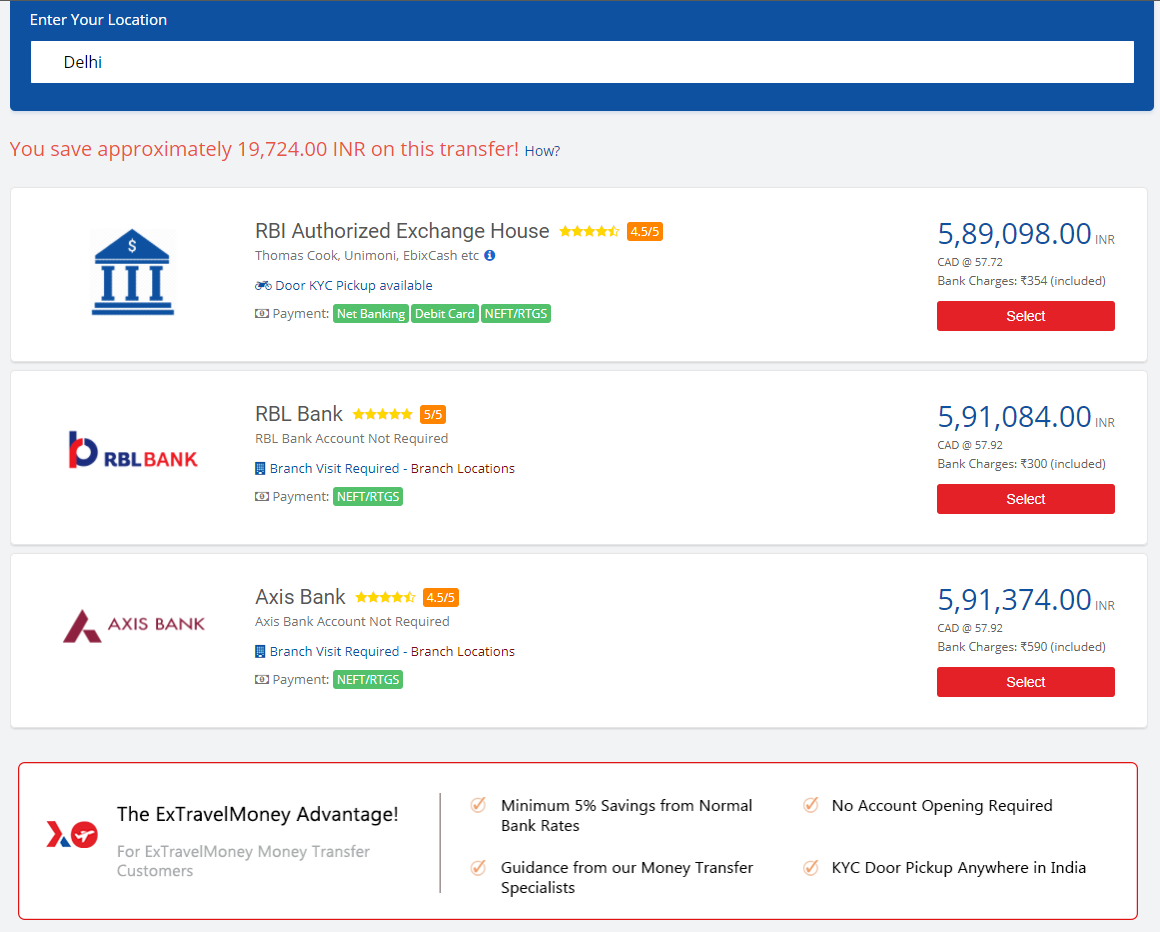Click RBL Bank Account Not Required text
The image size is (1160, 932).
351,439
